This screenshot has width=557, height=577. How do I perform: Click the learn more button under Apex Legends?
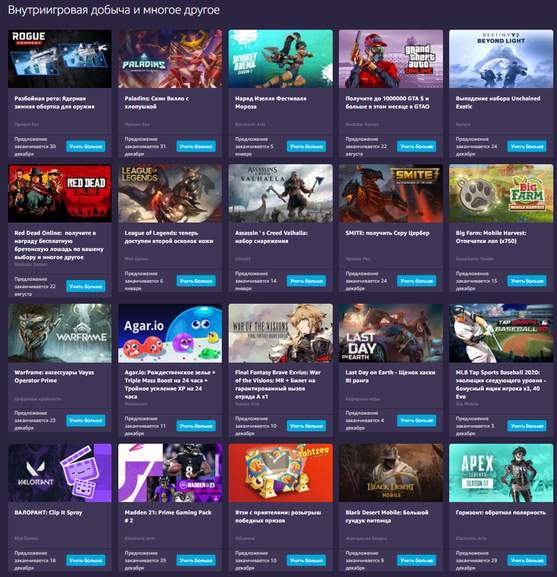coord(527,560)
